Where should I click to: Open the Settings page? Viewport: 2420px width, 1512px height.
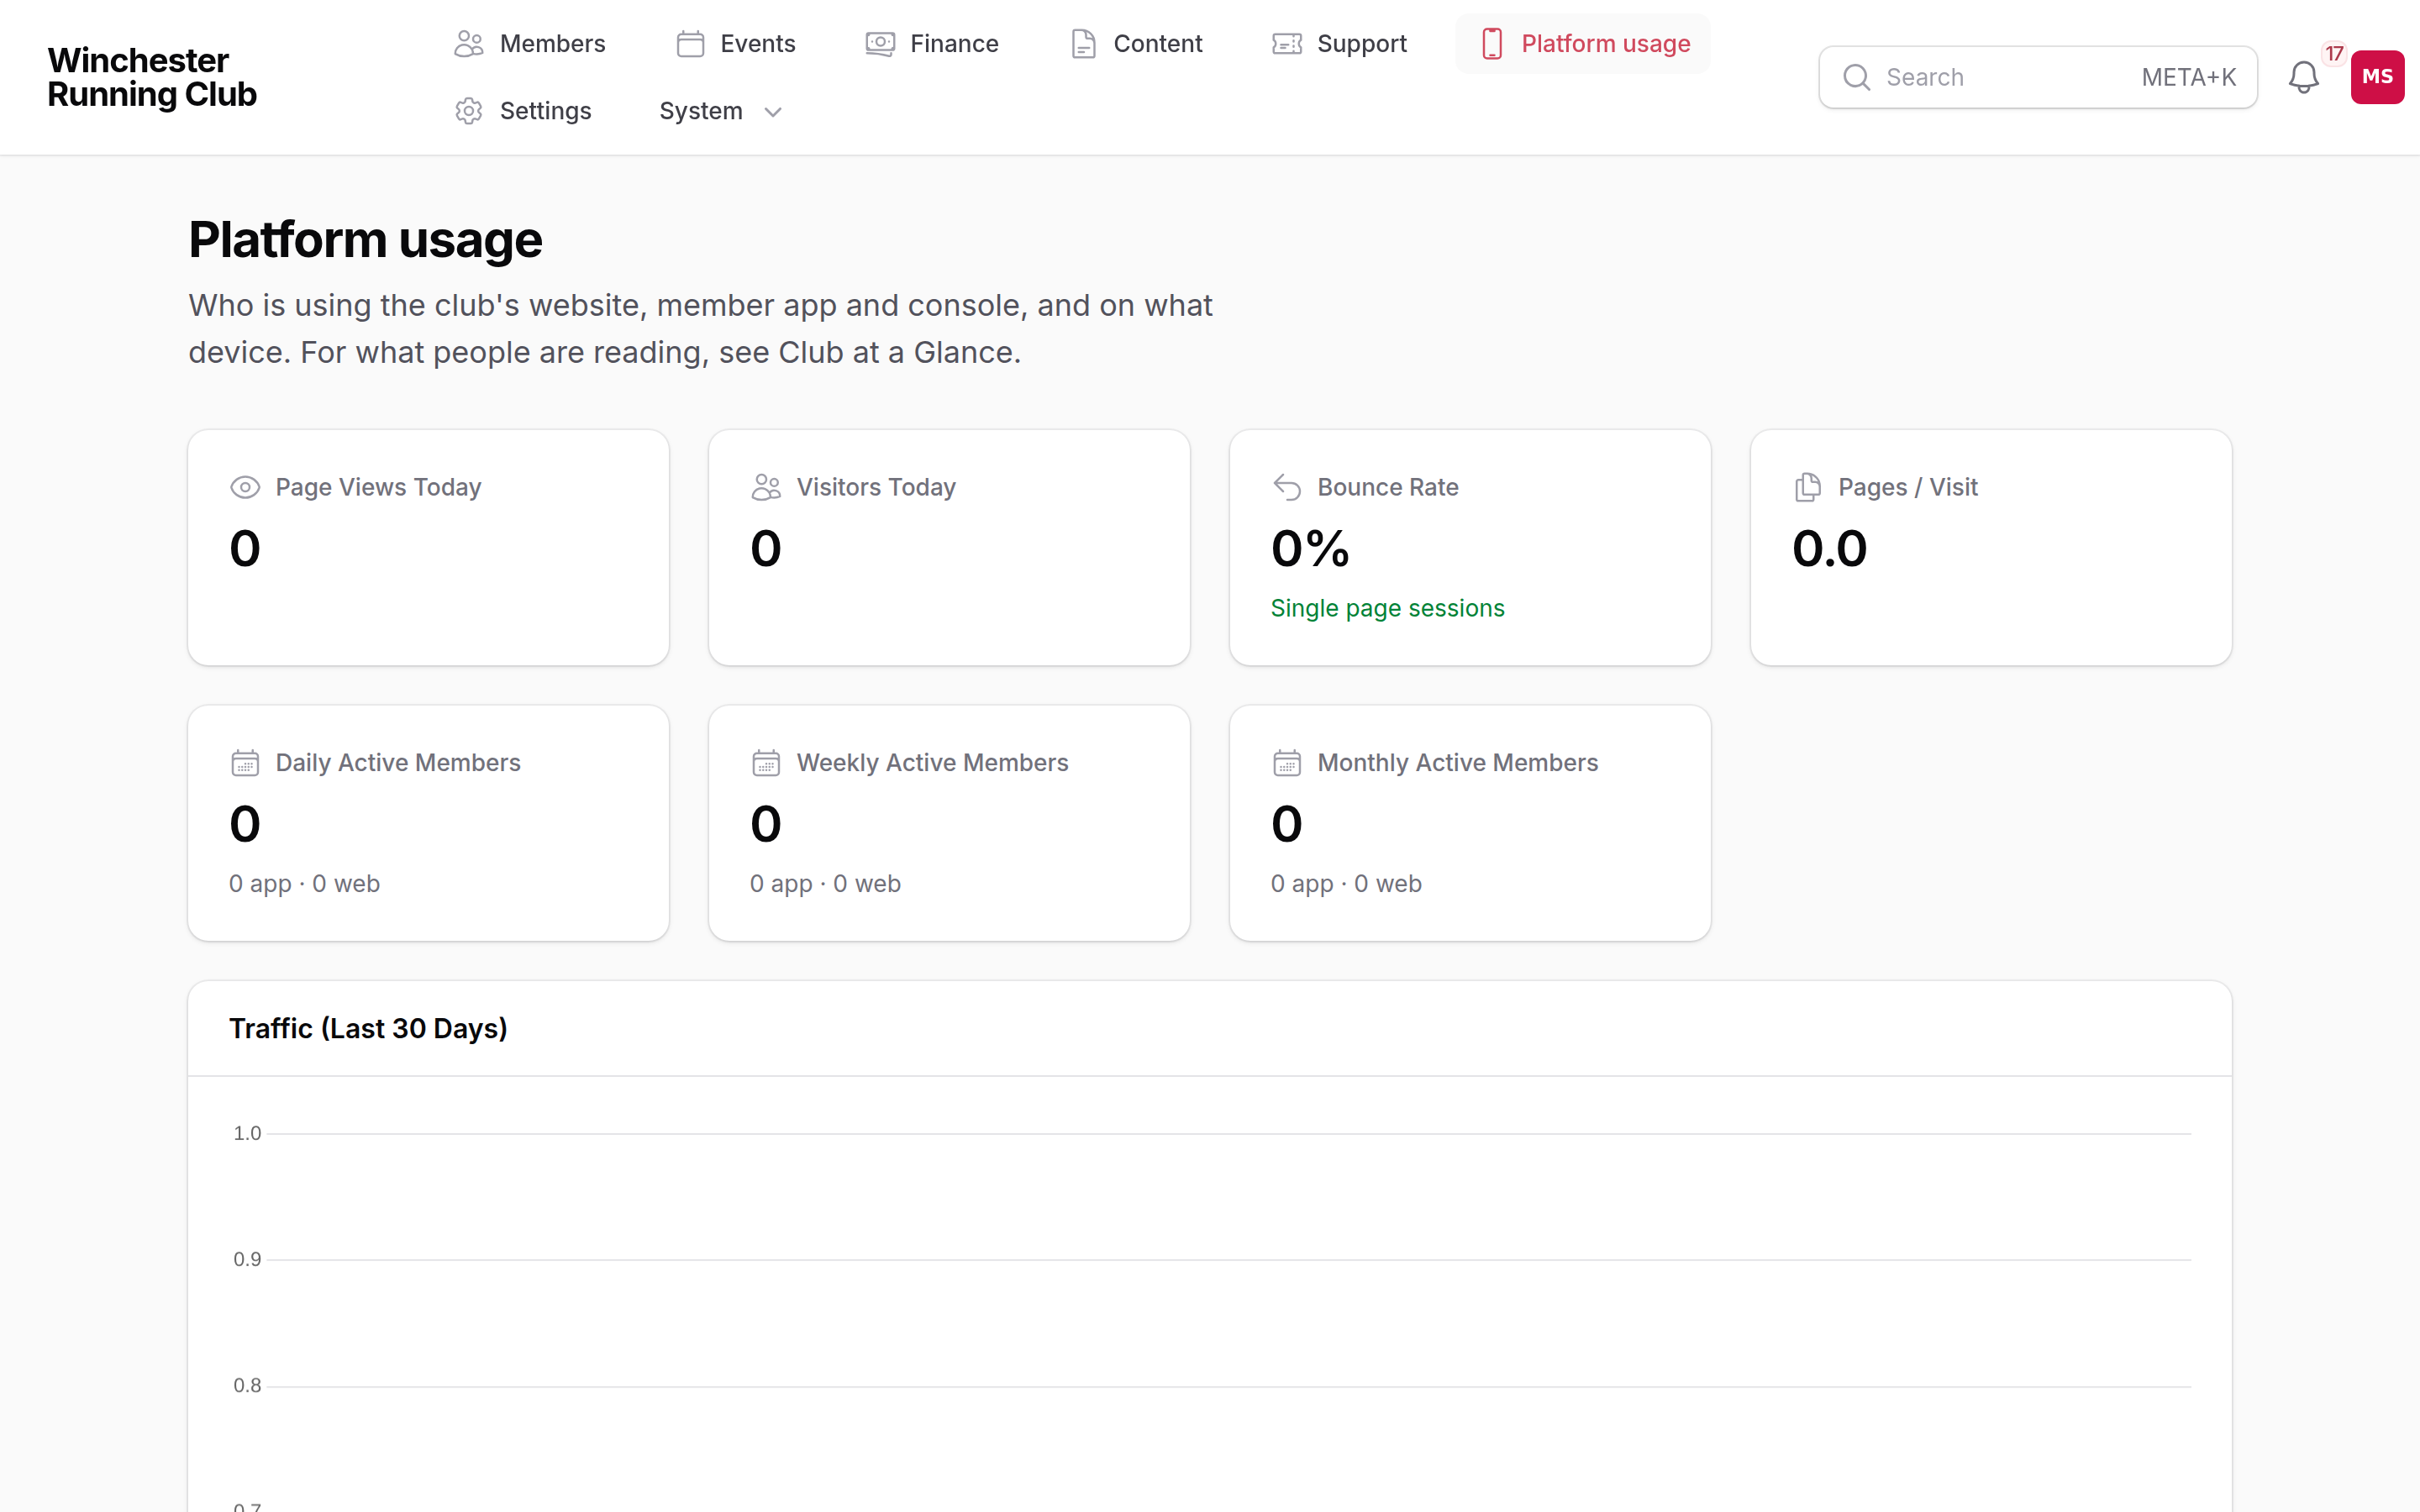523,111
